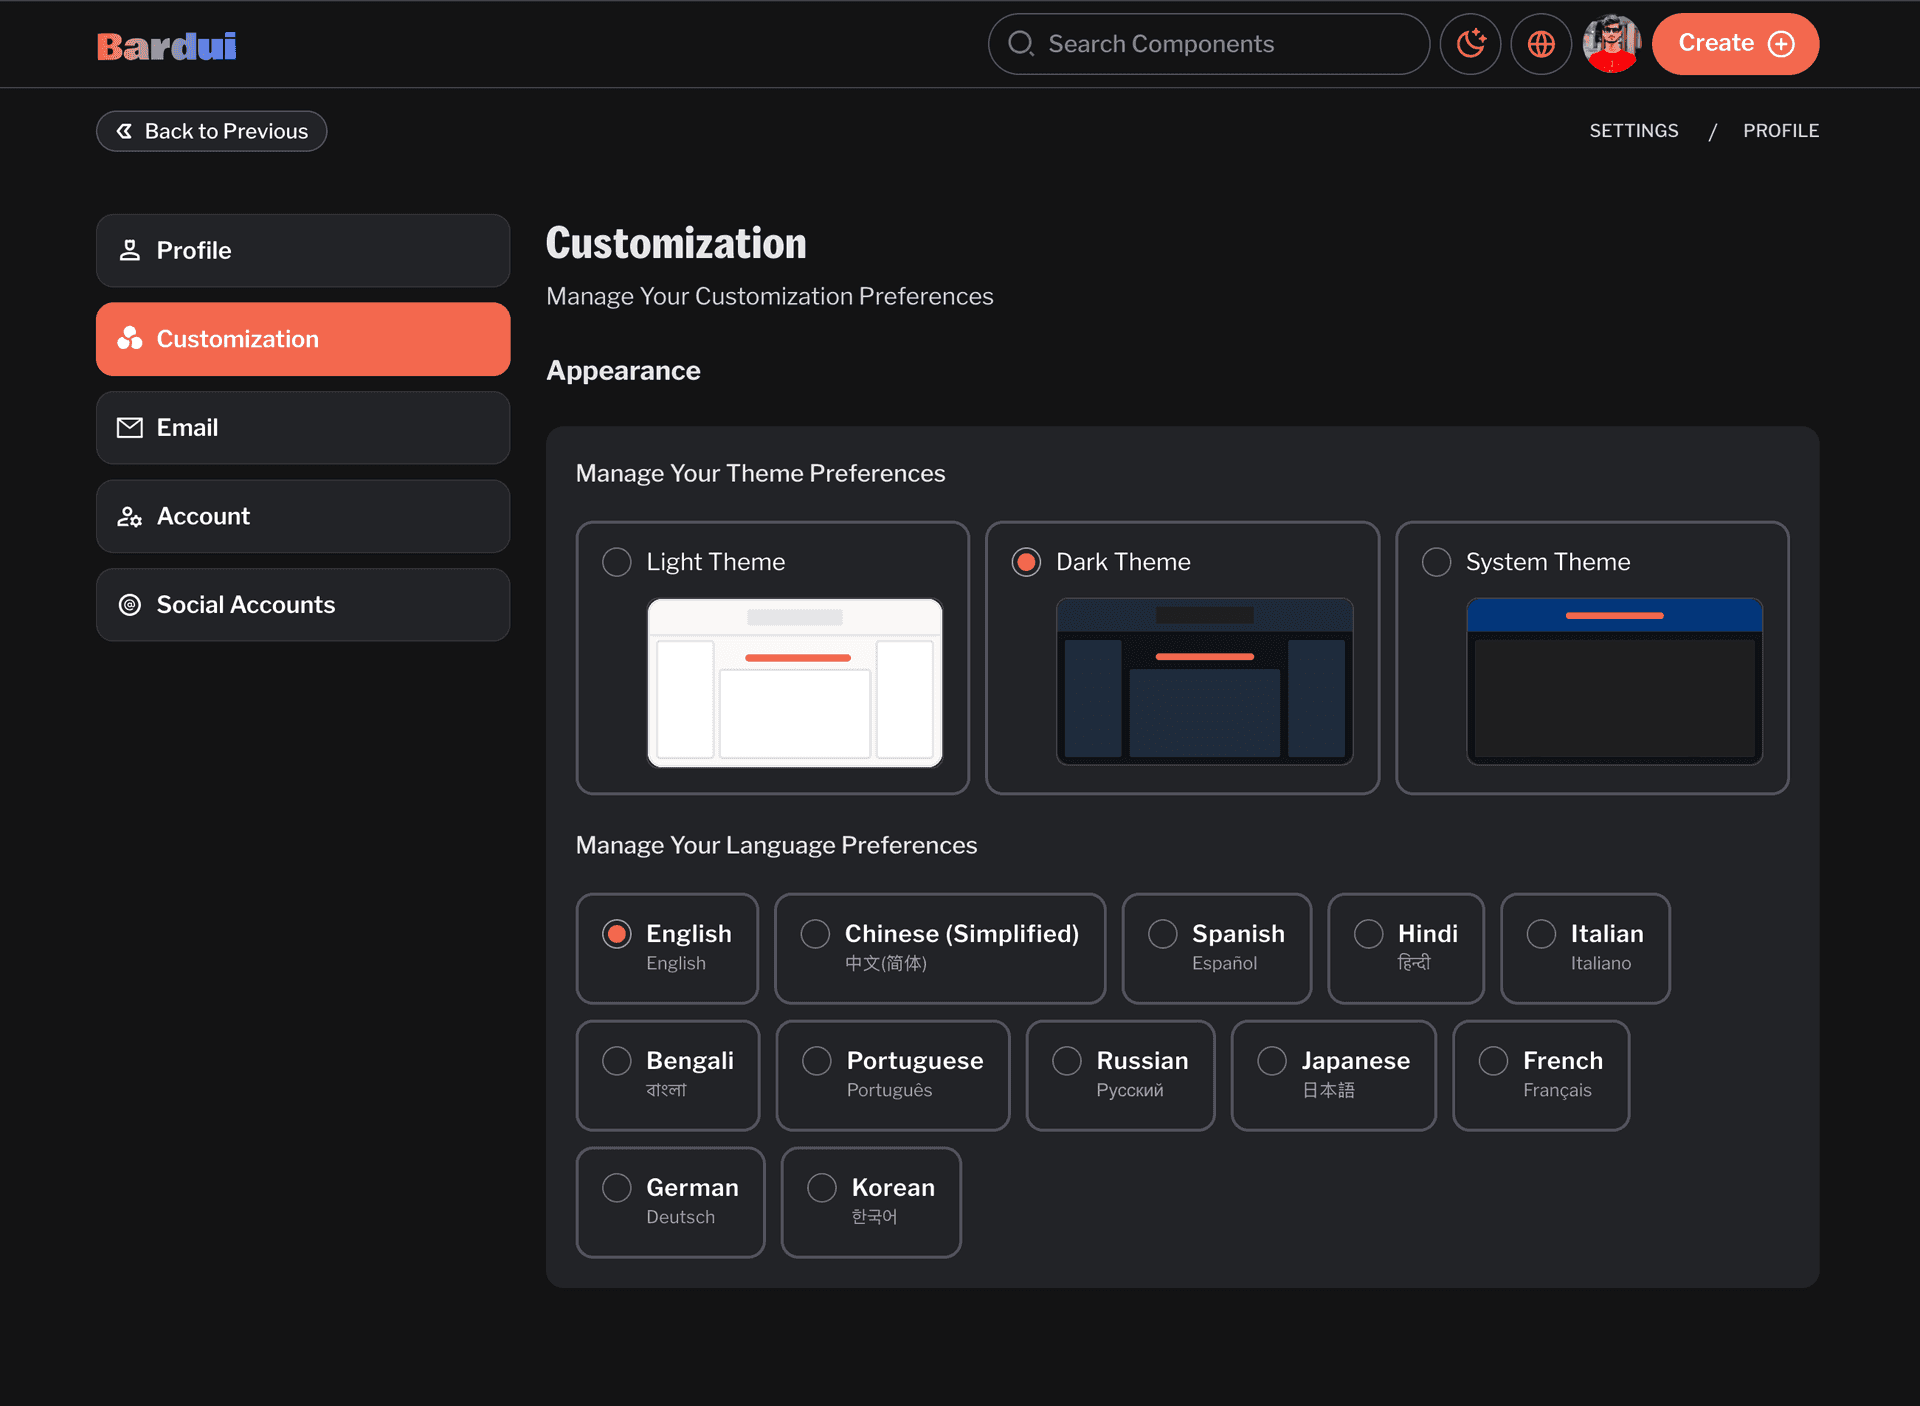Select the Light Theme radio button
Viewport: 1920px width, 1406px height.
tap(617, 562)
